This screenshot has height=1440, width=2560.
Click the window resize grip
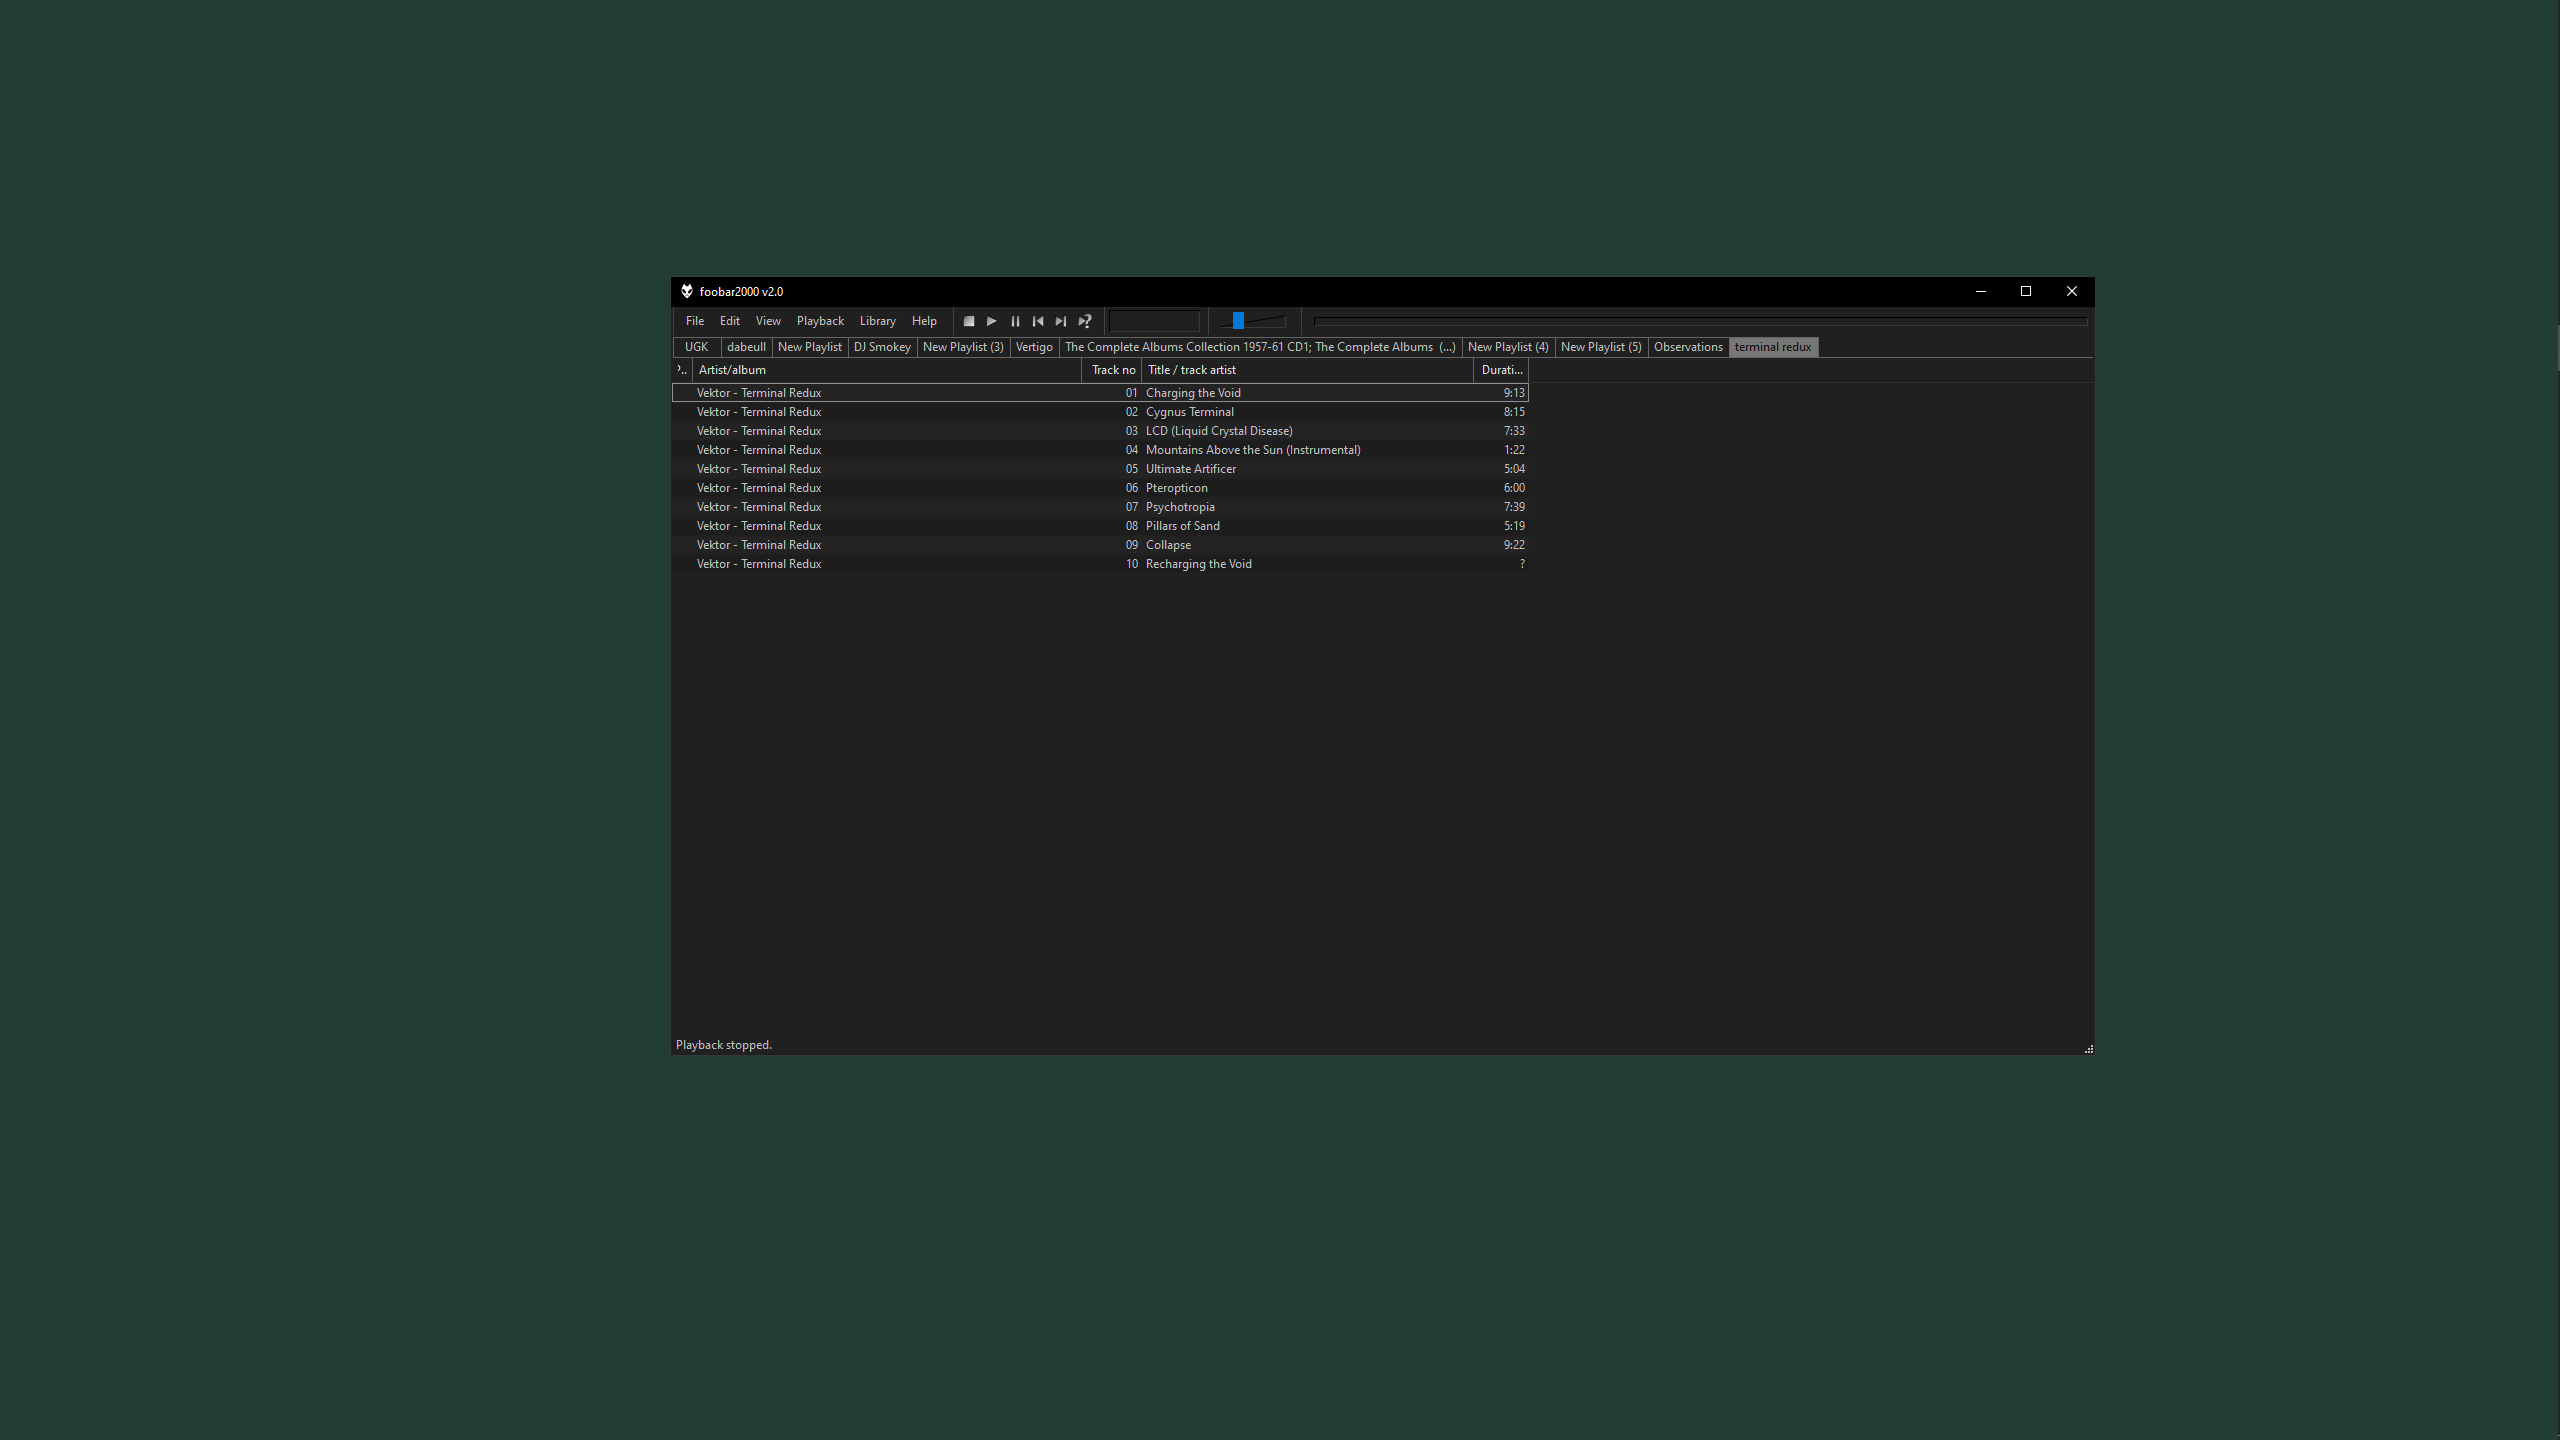point(2088,1049)
